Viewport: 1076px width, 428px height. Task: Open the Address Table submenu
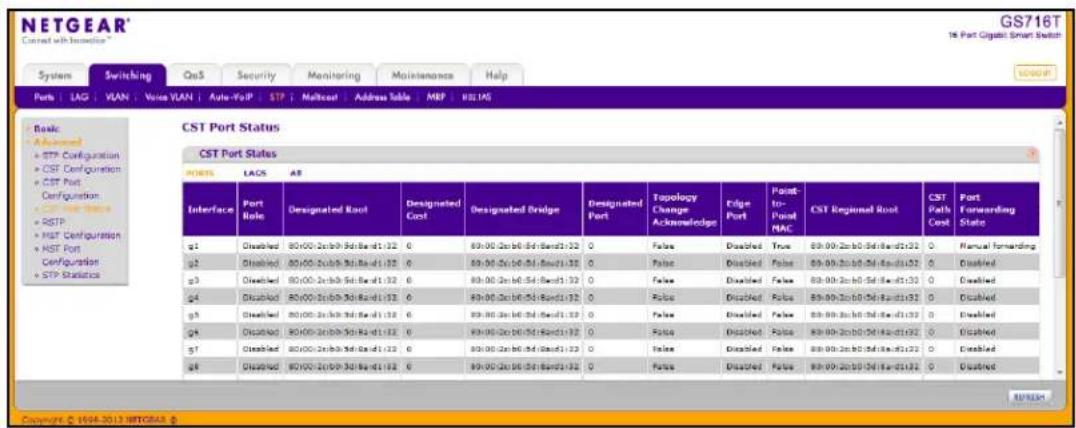382,97
